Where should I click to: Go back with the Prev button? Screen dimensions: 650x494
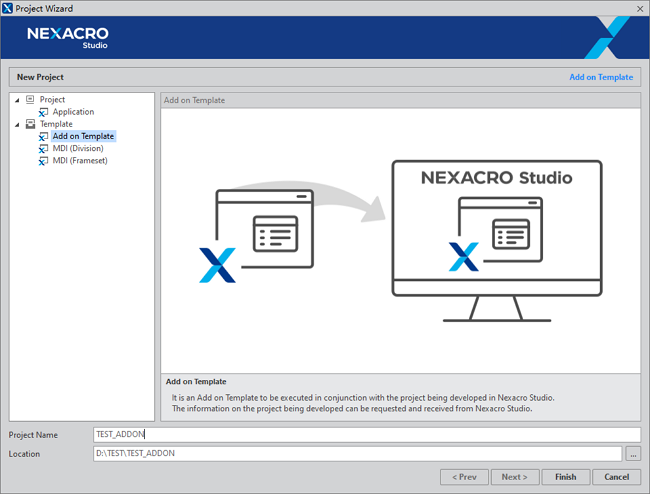464,477
